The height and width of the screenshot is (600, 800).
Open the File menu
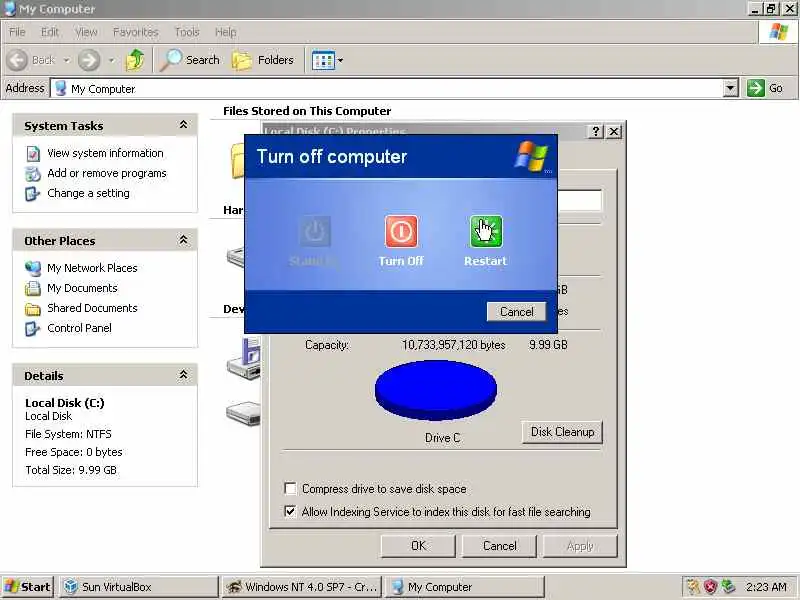(17, 32)
